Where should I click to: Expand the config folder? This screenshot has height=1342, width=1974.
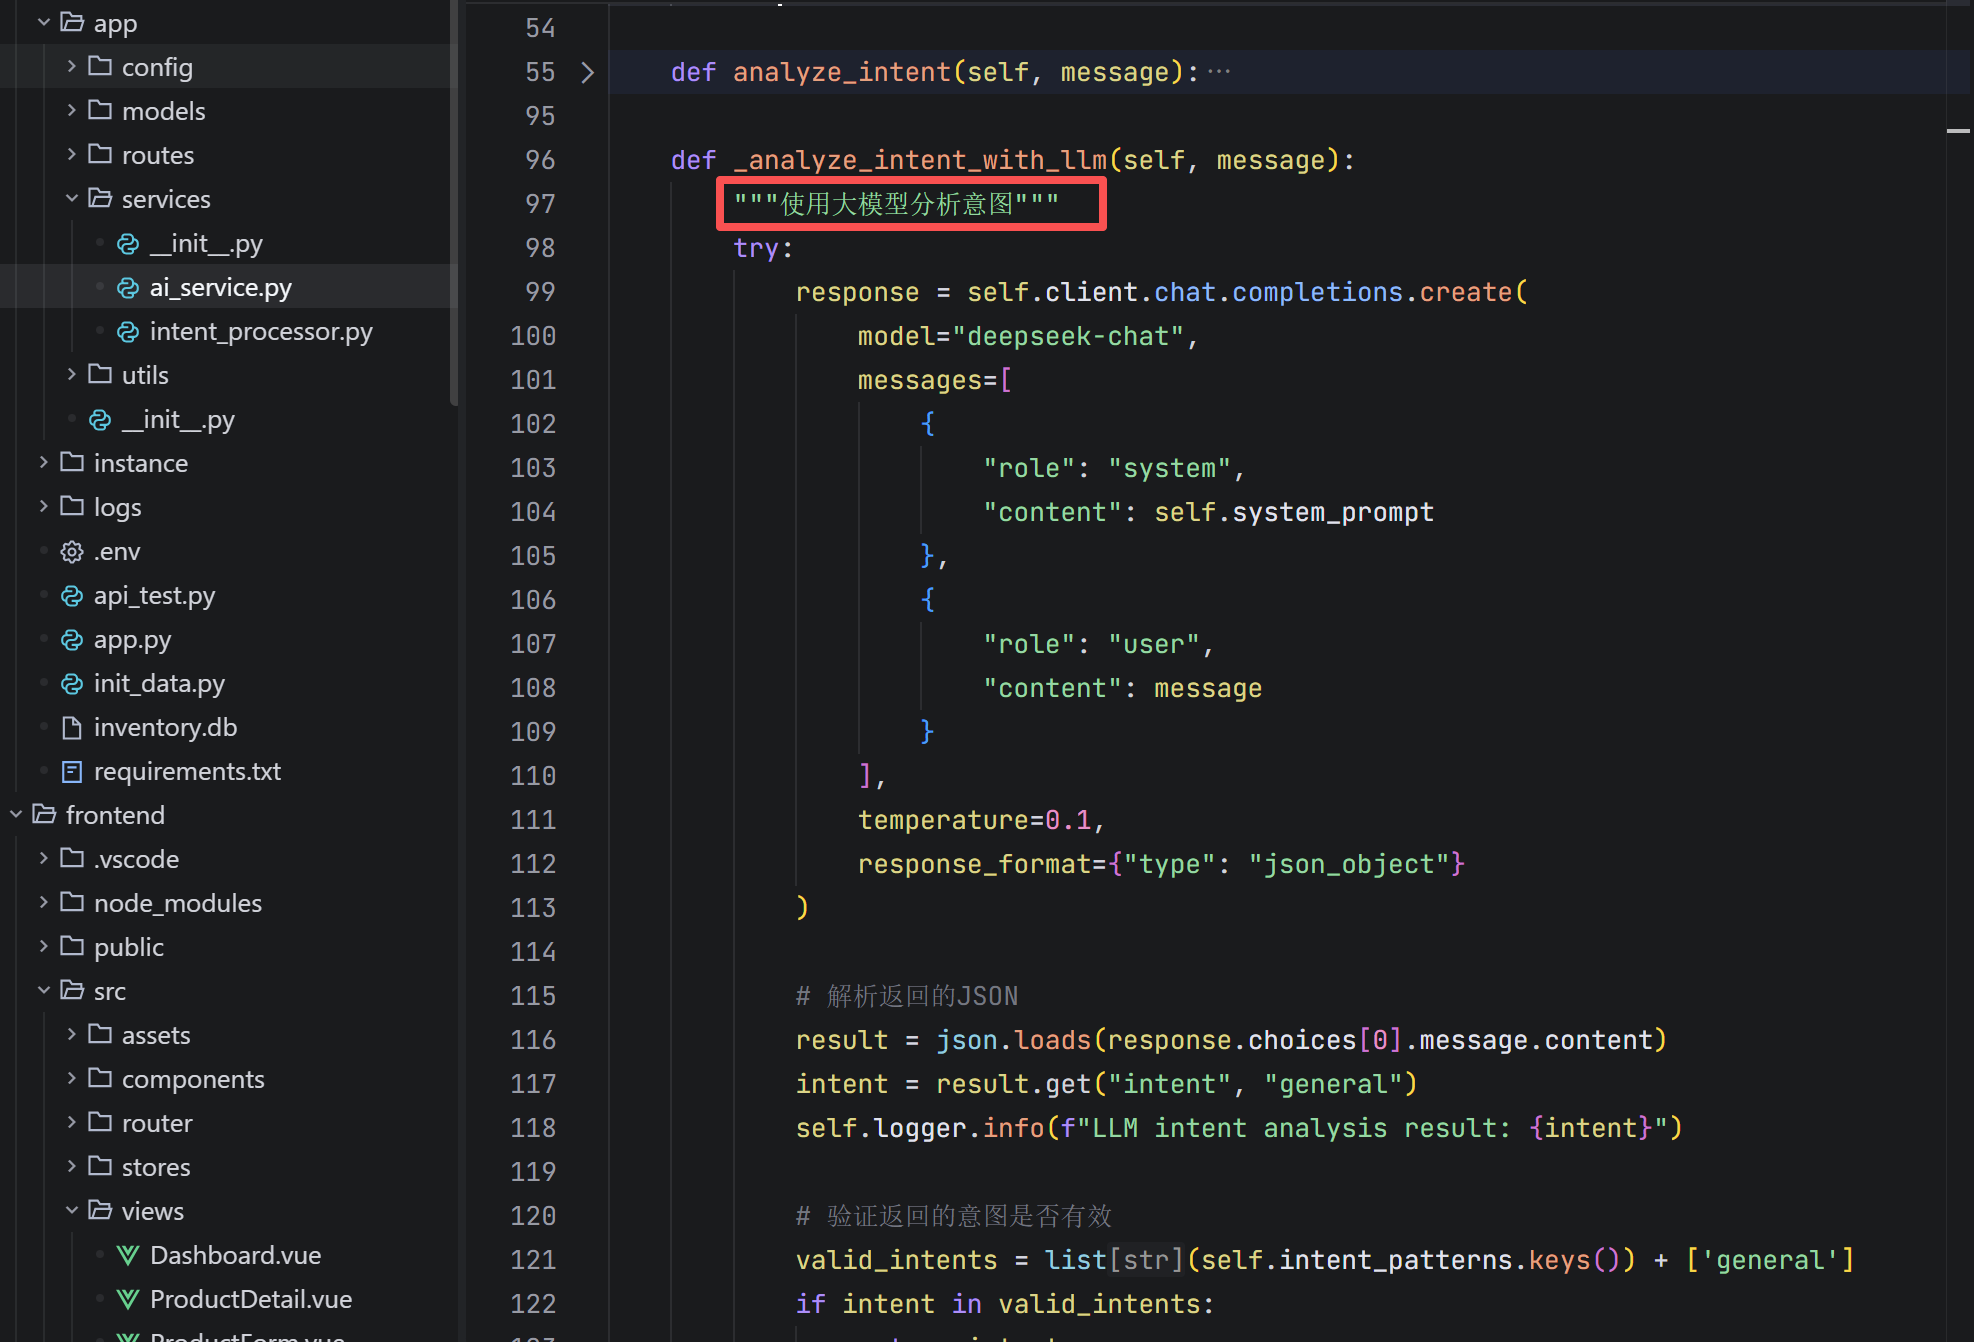(72, 67)
